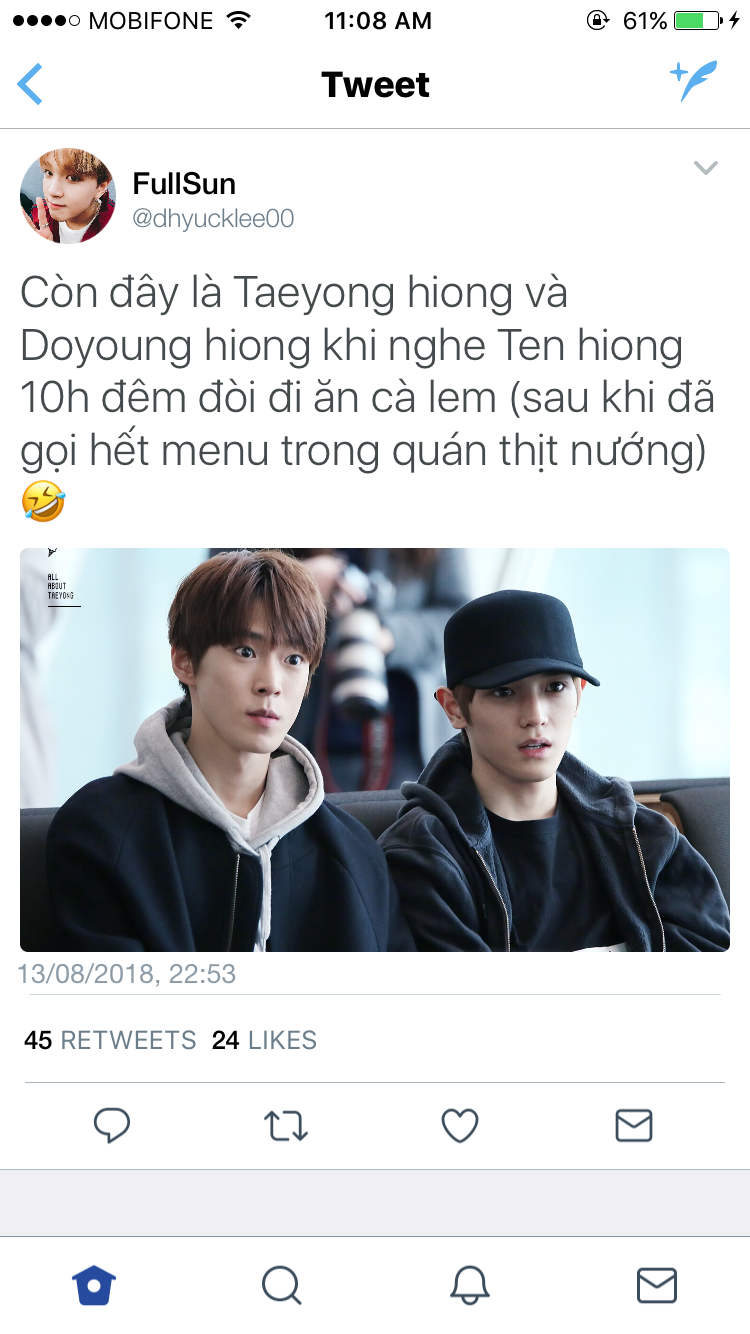Tap the battery indicator in status bar
This screenshot has height=1334, width=750.
[698, 20]
